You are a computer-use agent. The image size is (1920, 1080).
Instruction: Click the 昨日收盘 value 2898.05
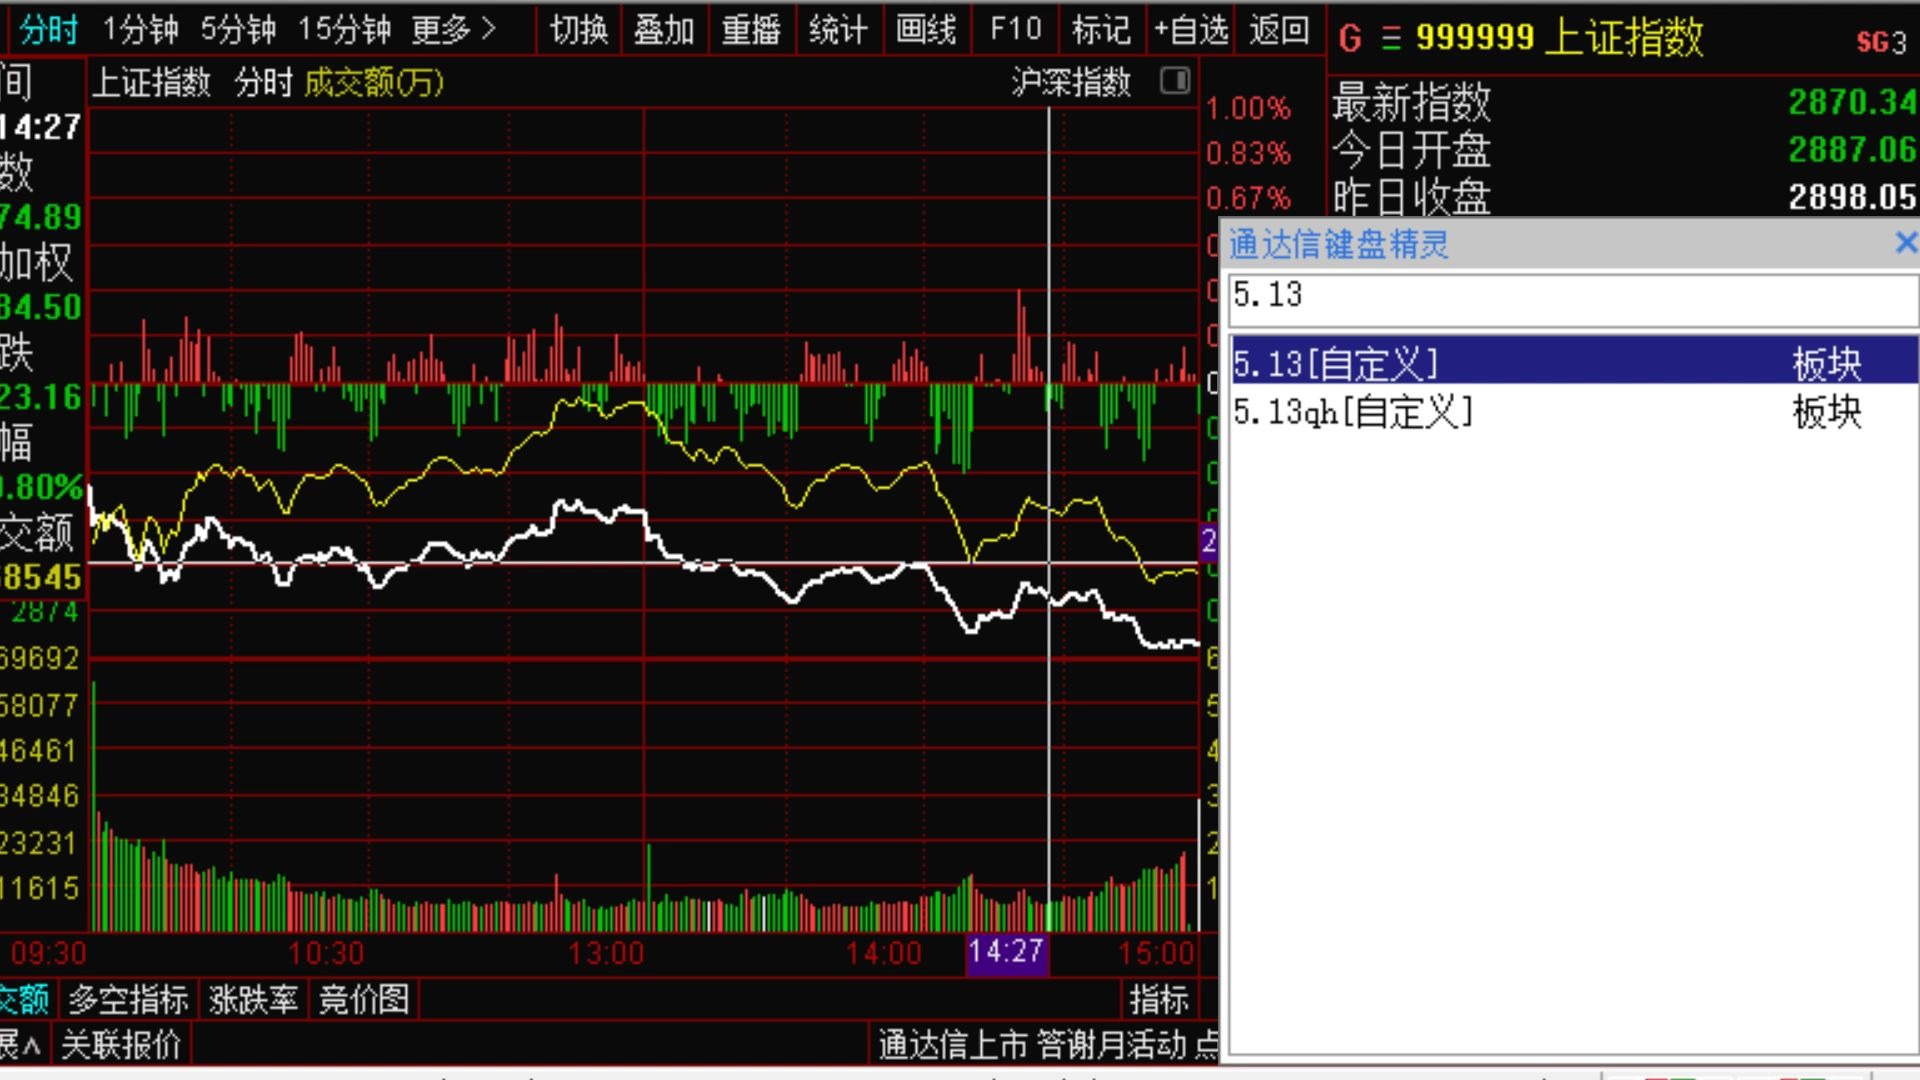pyautogui.click(x=1852, y=197)
